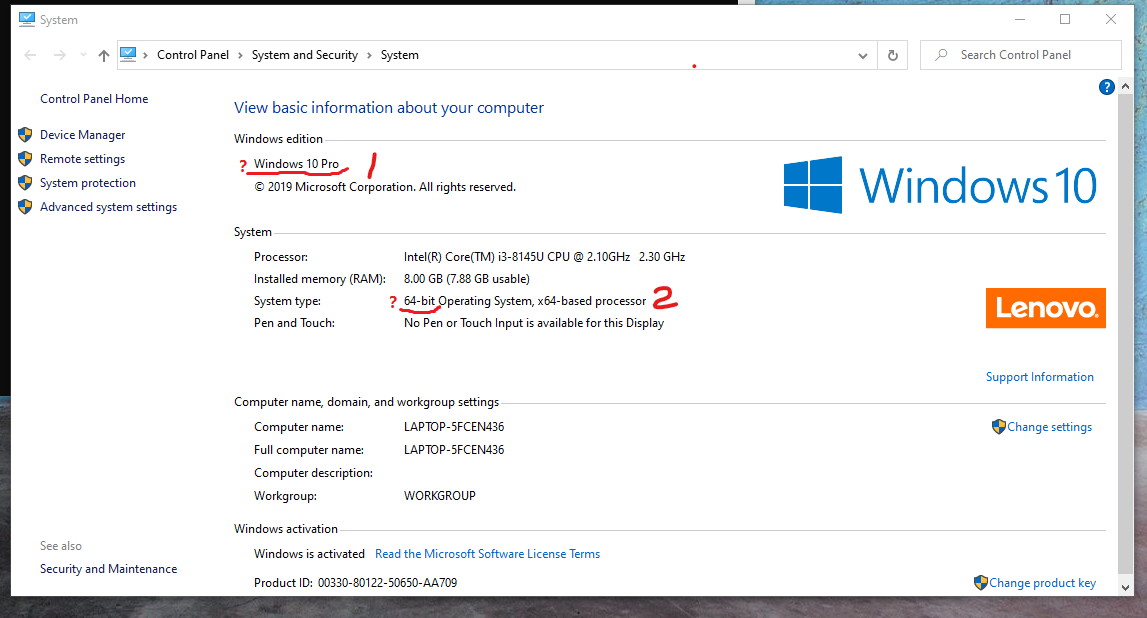Click shield icon beside Change product key

[981, 582]
